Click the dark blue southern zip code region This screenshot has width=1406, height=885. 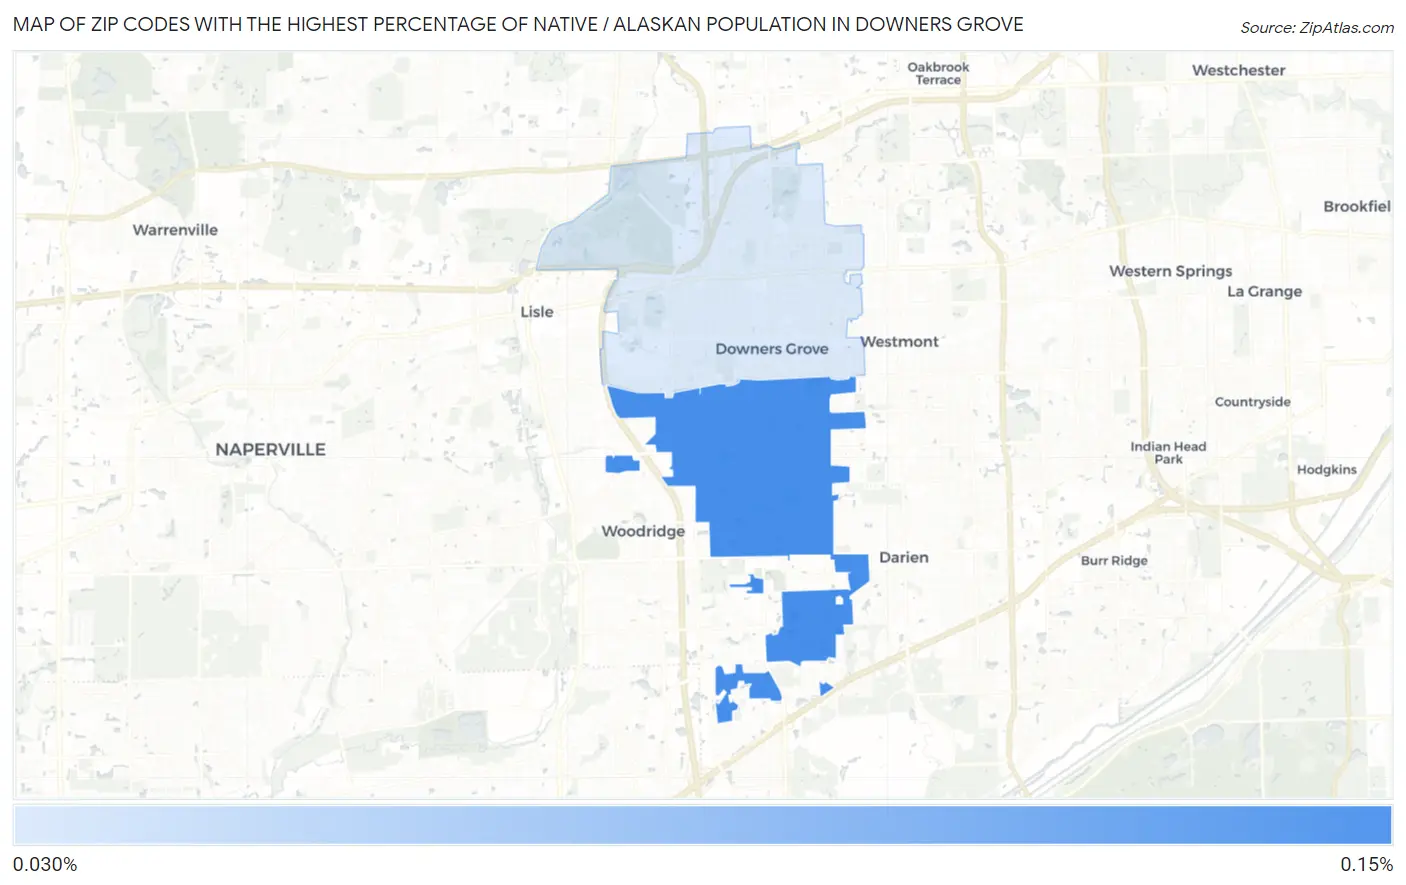click(x=765, y=470)
